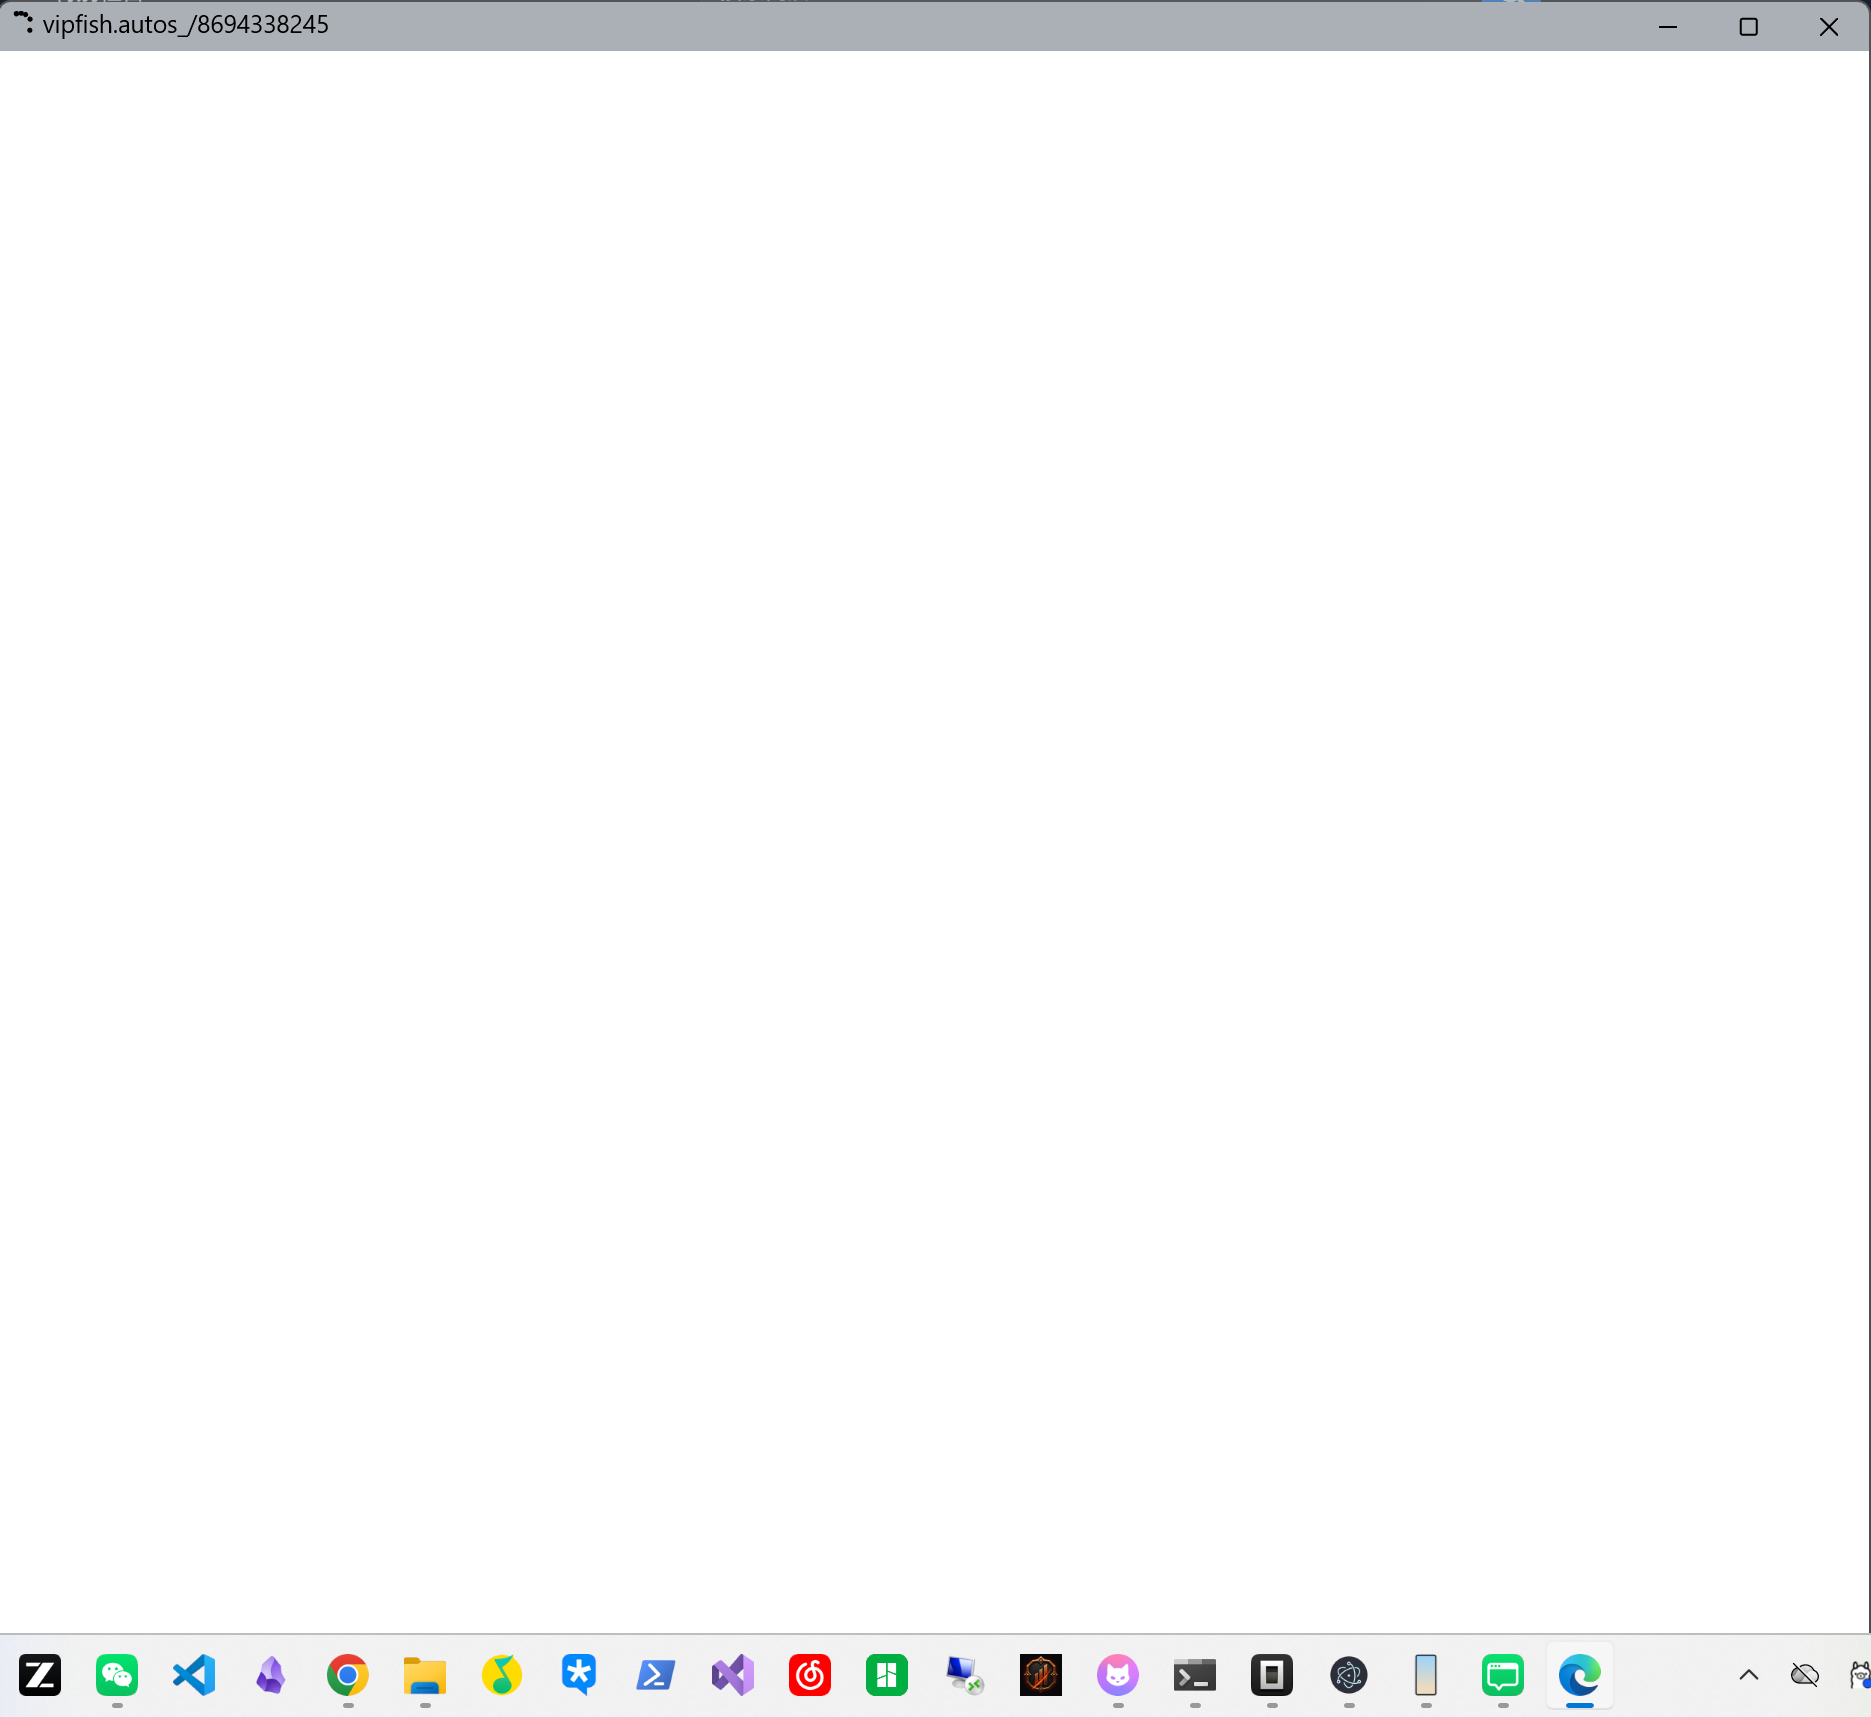This screenshot has width=1871, height=1717.
Task: Open the pink cat face app
Action: pos(1118,1675)
